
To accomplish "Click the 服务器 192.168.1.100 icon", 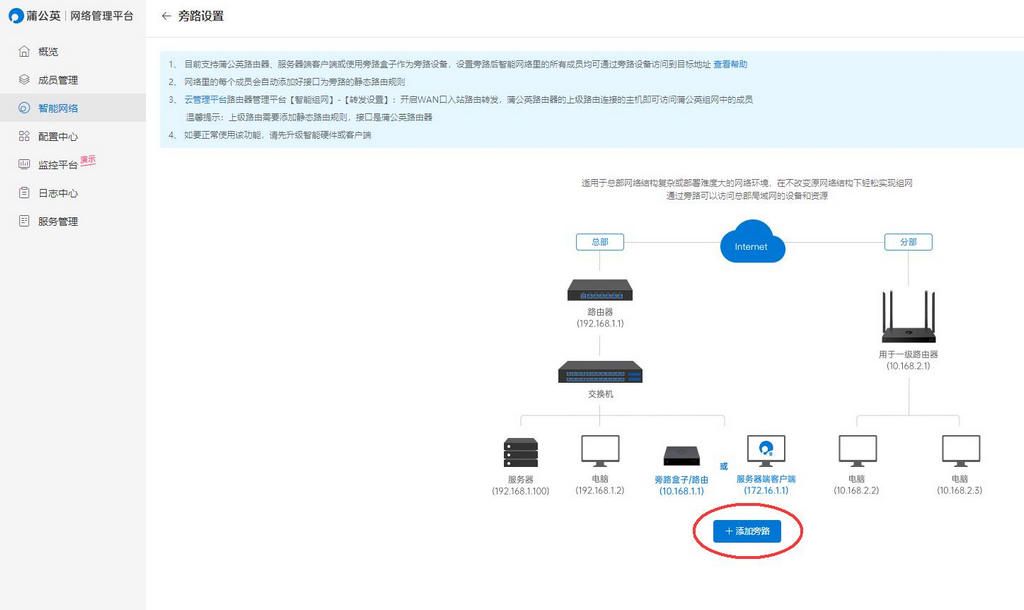I will pos(520,453).
